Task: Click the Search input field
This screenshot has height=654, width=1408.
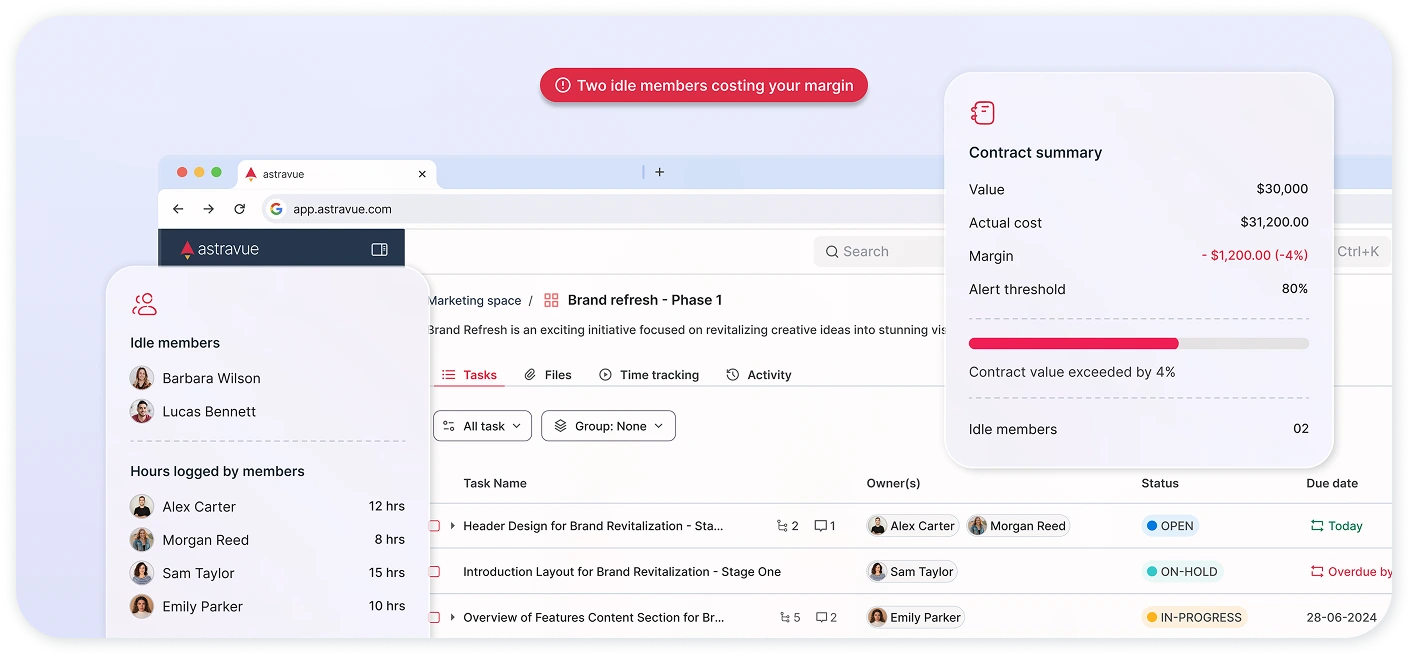Action: pos(880,252)
